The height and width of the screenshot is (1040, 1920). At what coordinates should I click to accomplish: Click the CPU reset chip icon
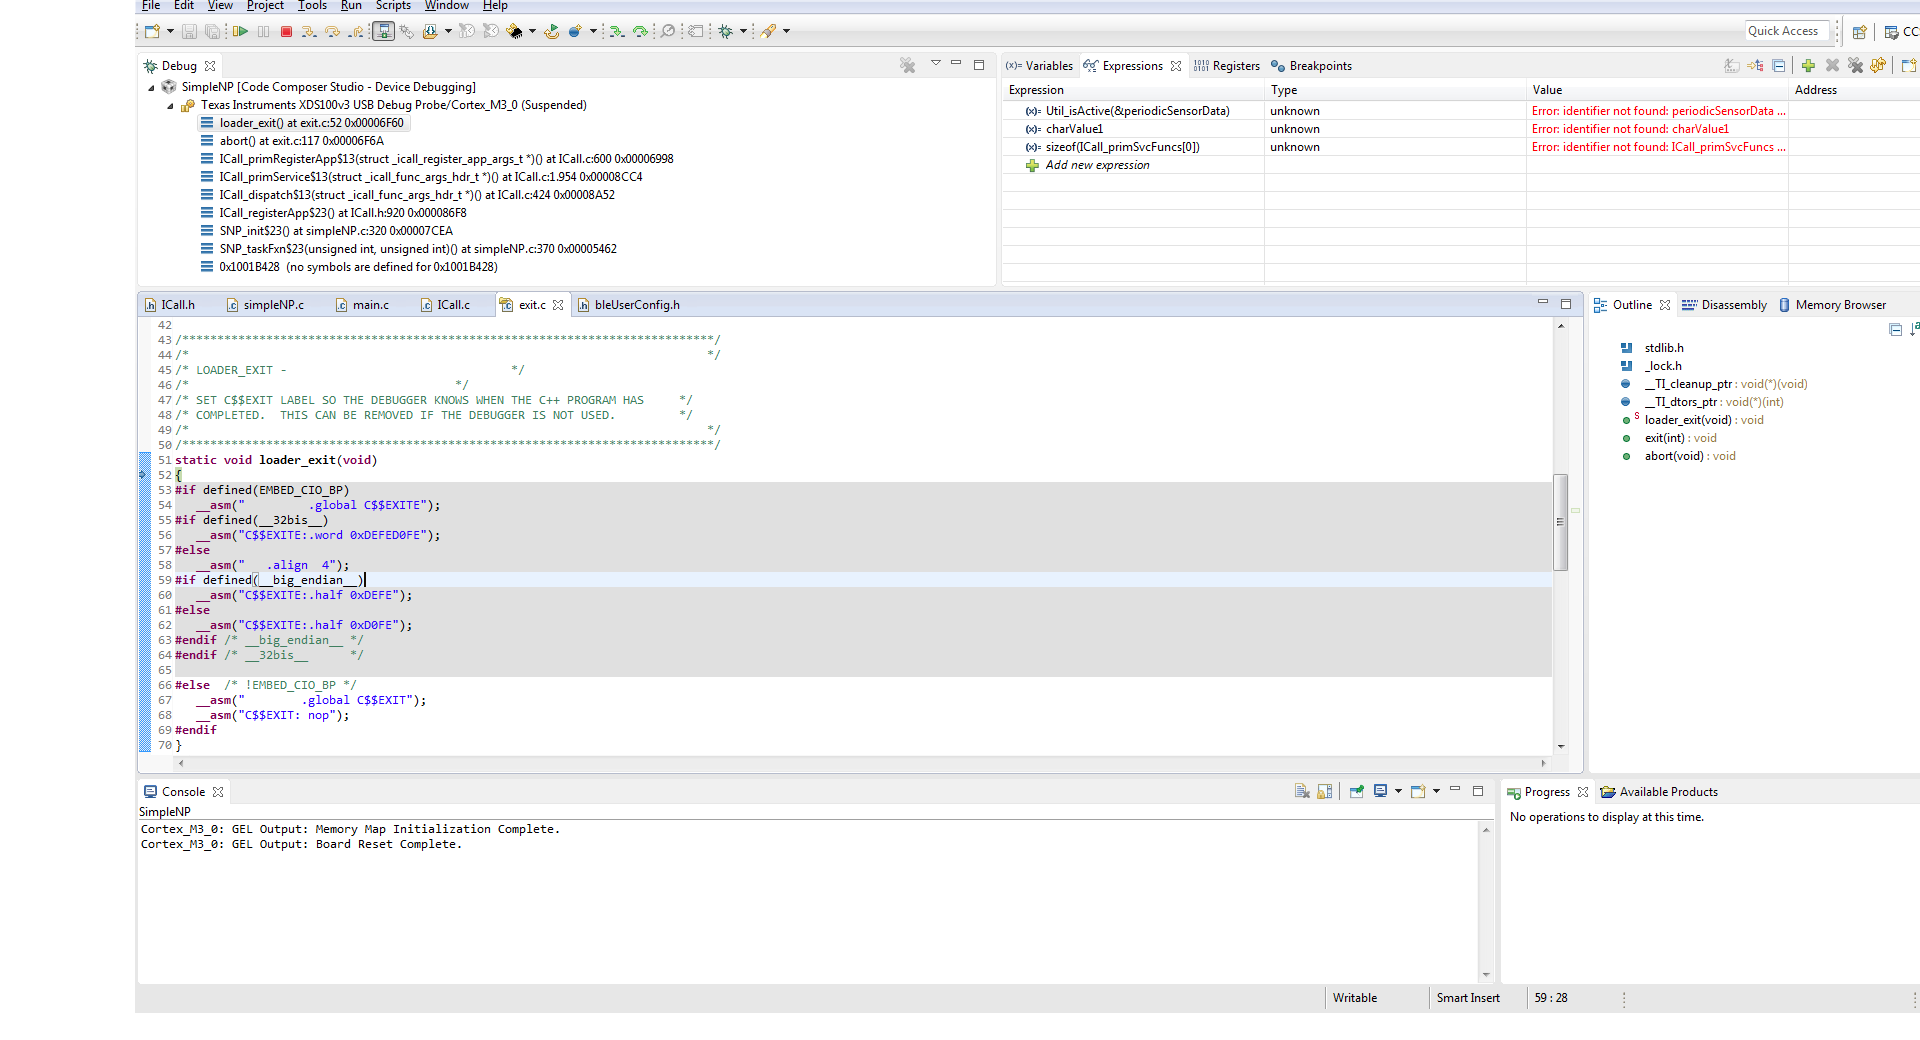pos(514,31)
